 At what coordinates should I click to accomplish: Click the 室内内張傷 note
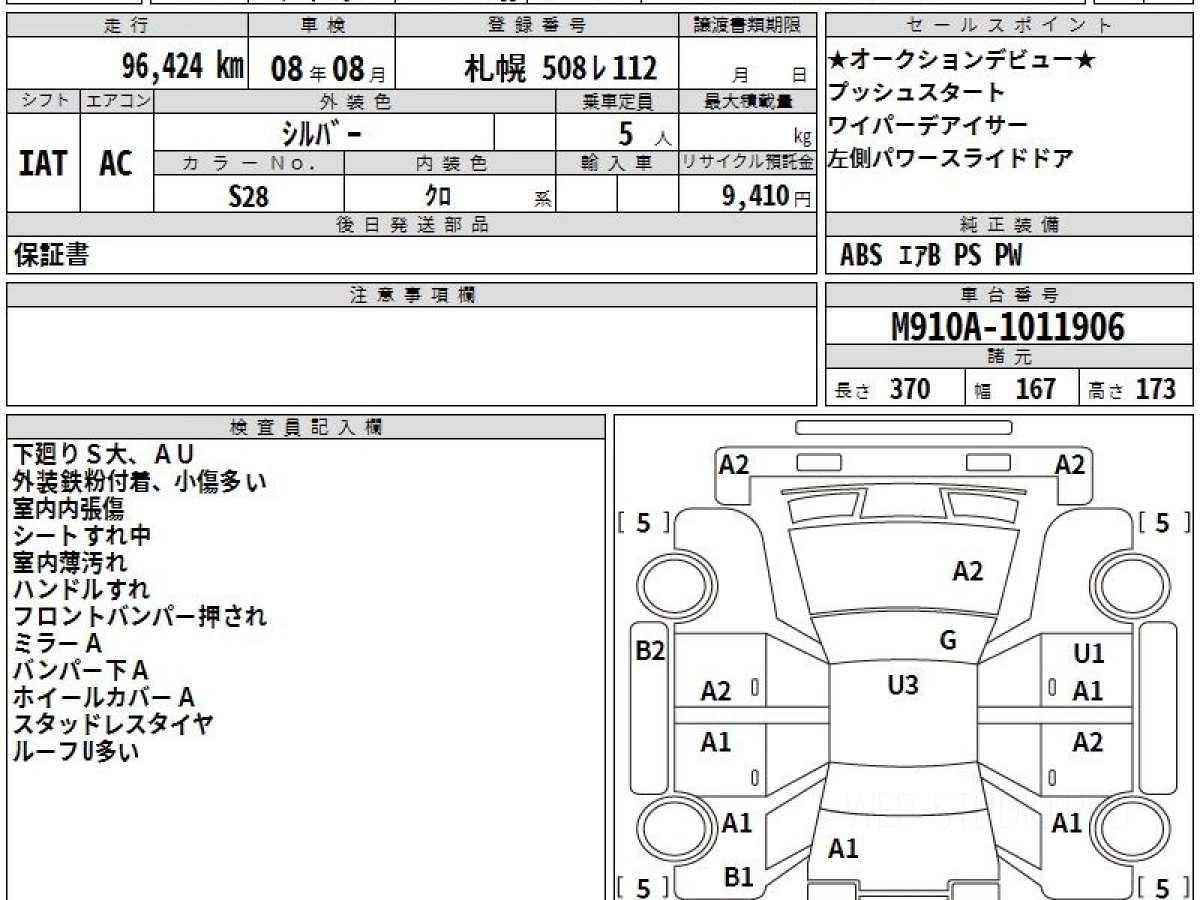pyautogui.click(x=68, y=509)
